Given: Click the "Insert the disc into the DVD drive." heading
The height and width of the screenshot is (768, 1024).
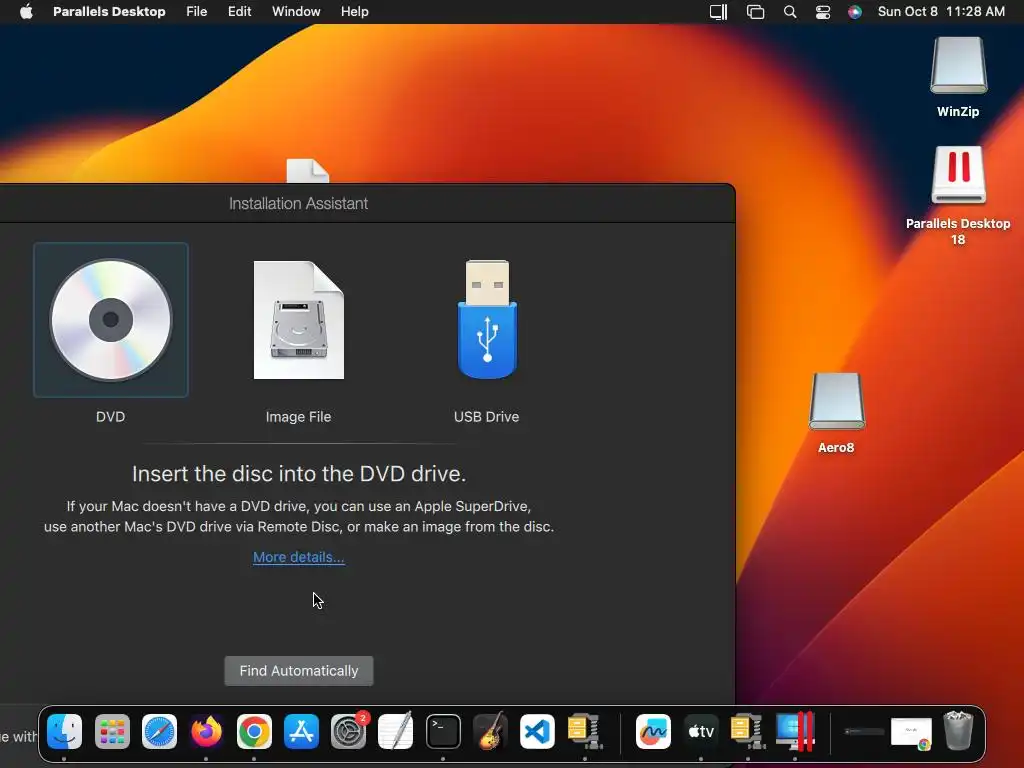Looking at the screenshot, I should pyautogui.click(x=298, y=473).
